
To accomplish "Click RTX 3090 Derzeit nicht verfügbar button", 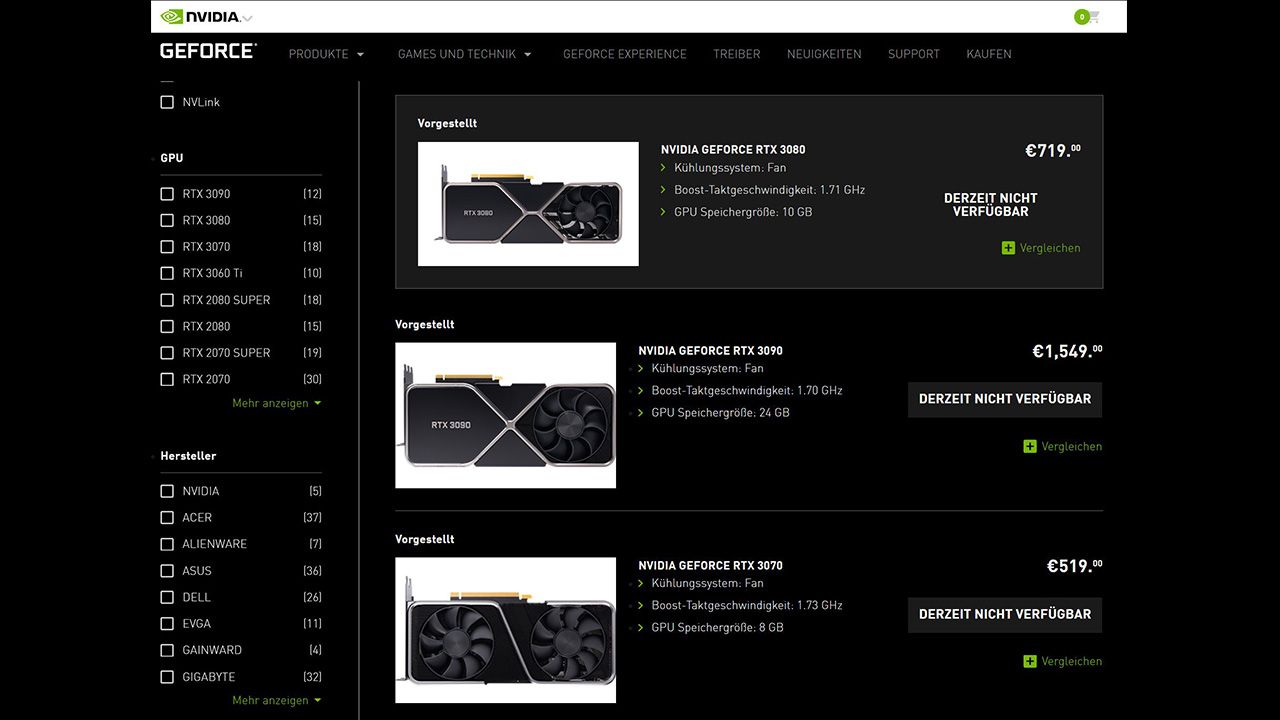I will pyautogui.click(x=1004, y=399).
